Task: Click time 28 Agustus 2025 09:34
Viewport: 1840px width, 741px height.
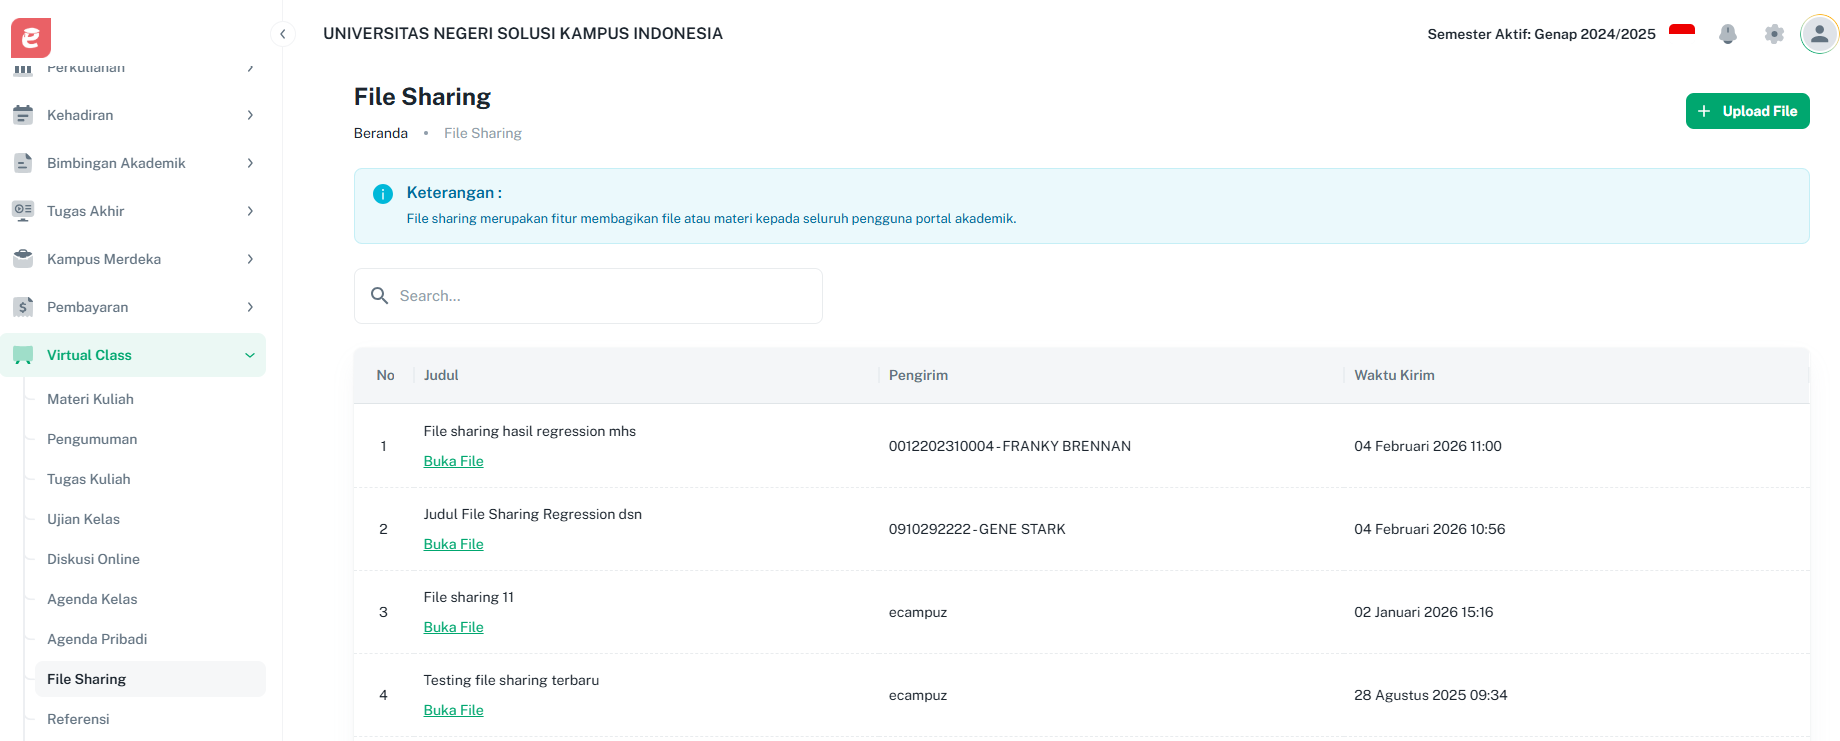Action: coord(1431,695)
